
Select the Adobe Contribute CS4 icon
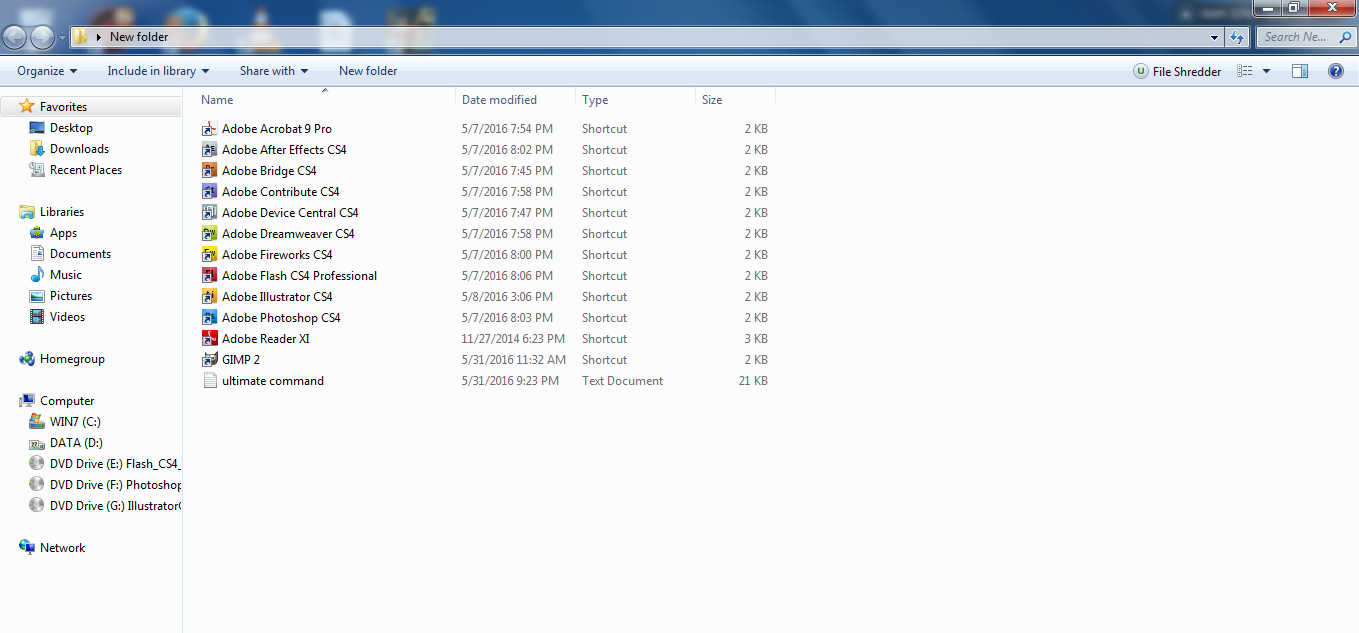click(x=210, y=192)
